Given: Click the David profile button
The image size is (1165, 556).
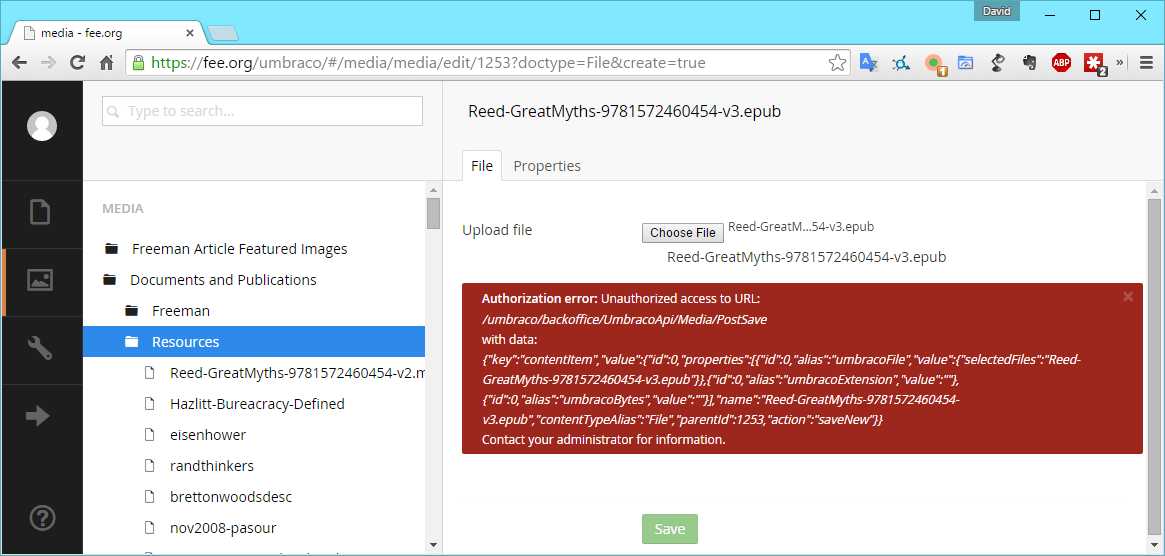Looking at the screenshot, I should (996, 11).
